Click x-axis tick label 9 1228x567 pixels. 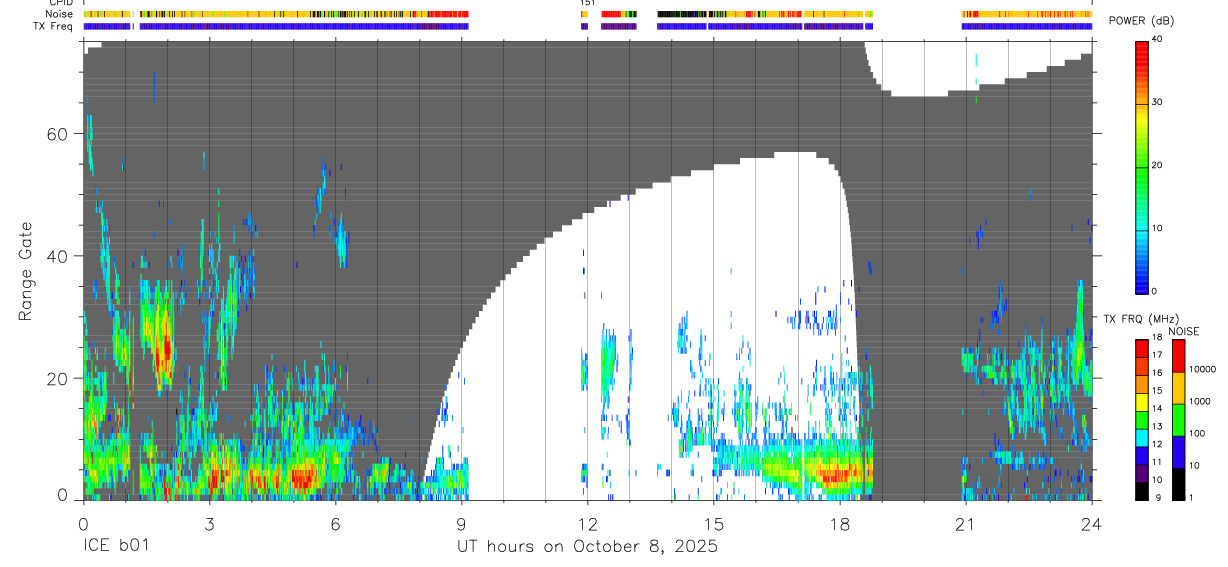(461, 524)
